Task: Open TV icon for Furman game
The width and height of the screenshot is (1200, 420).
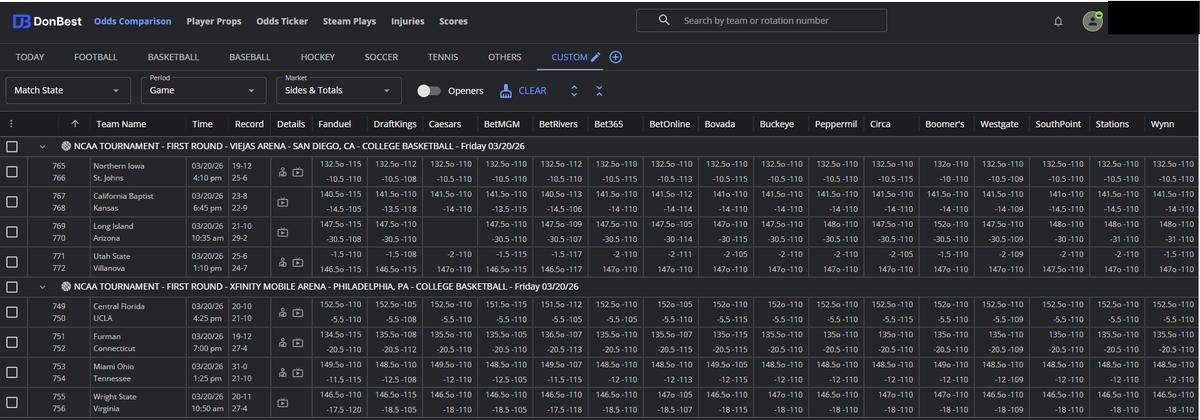Action: tap(298, 341)
